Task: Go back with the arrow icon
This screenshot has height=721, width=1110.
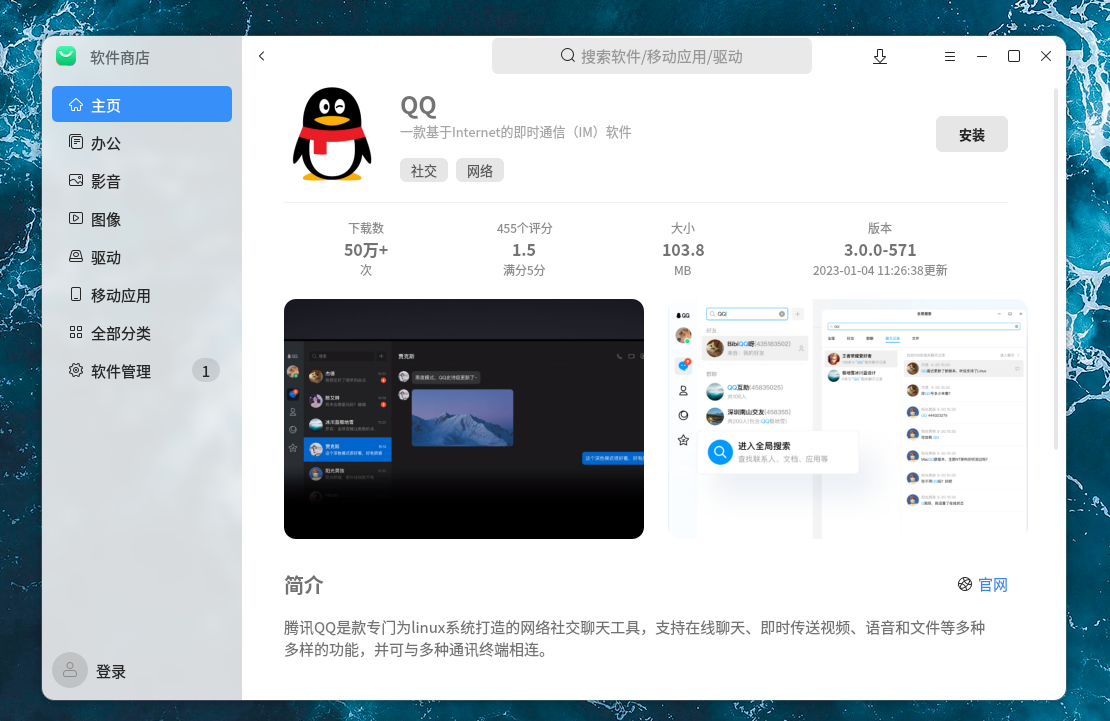Action: point(261,56)
